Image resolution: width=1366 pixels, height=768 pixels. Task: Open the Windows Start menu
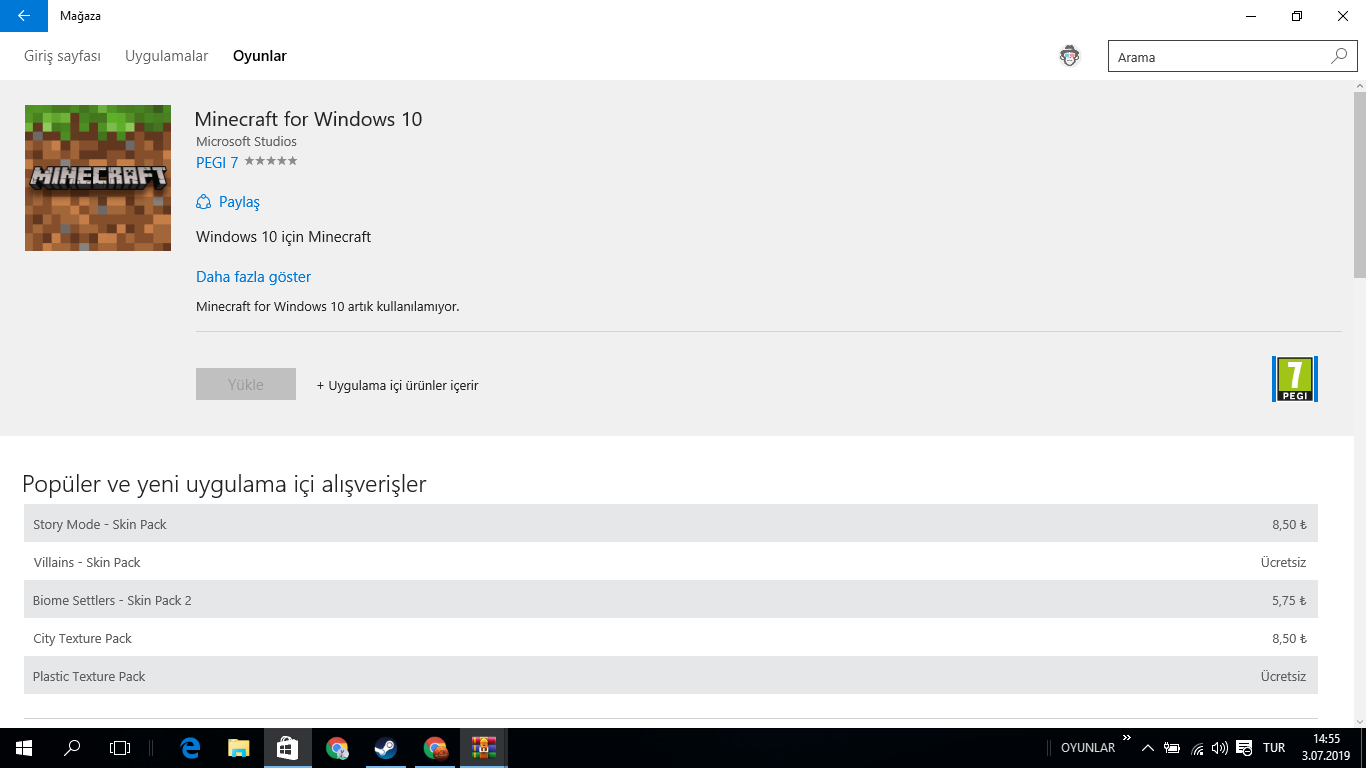coord(24,748)
